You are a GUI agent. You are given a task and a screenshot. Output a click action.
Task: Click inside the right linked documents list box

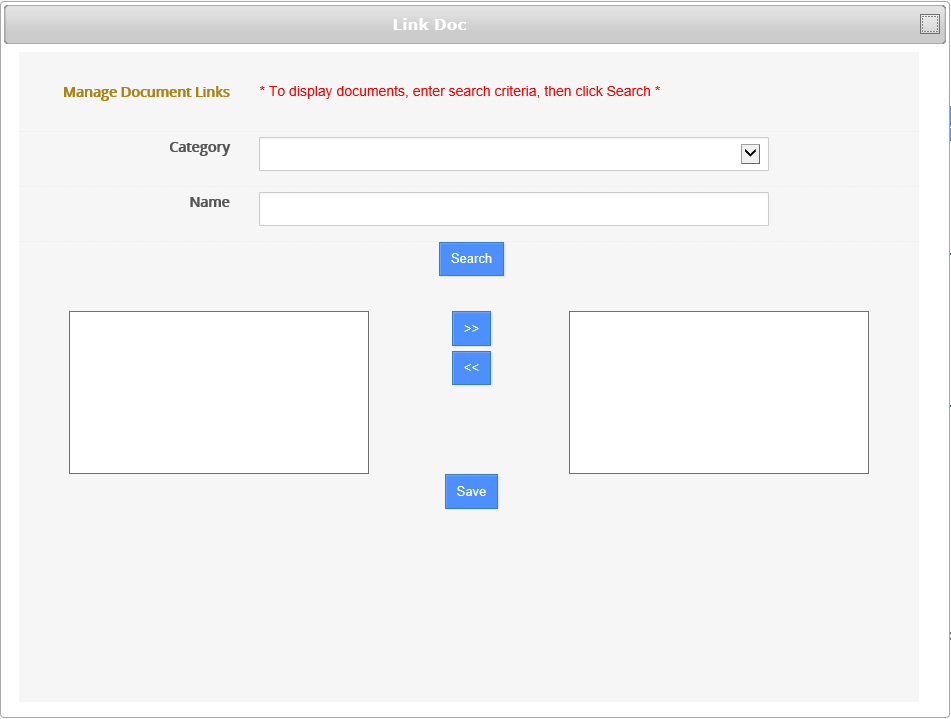(718, 392)
